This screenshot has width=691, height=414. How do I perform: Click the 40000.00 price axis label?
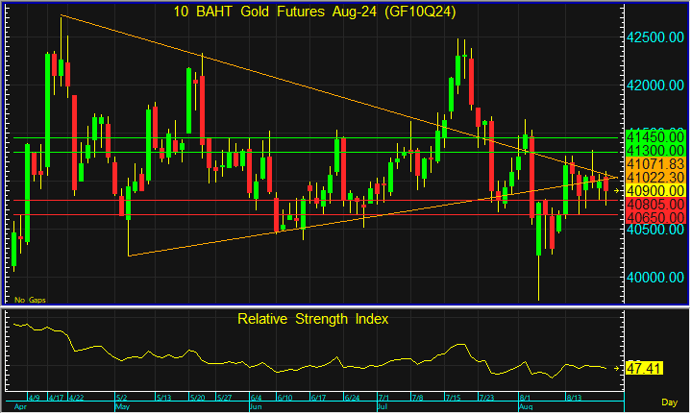pos(655,278)
